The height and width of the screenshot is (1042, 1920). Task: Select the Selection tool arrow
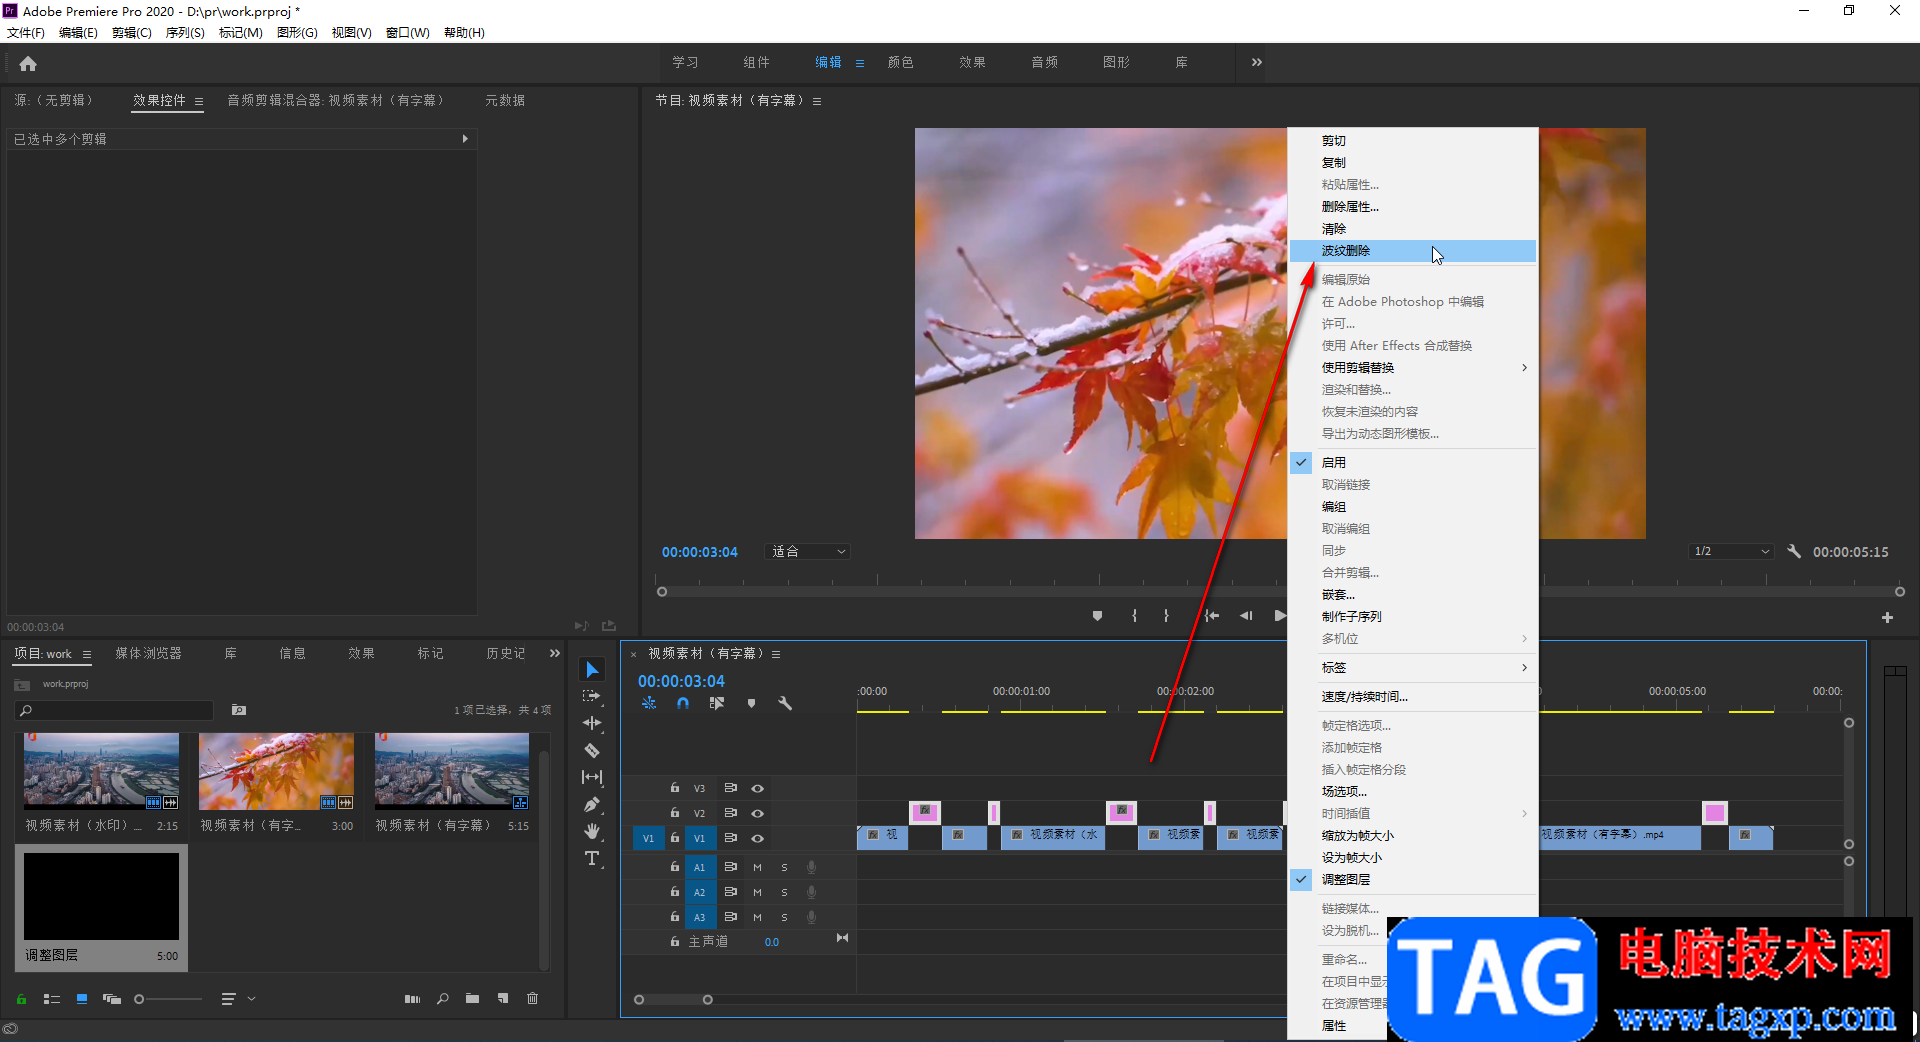(592, 670)
